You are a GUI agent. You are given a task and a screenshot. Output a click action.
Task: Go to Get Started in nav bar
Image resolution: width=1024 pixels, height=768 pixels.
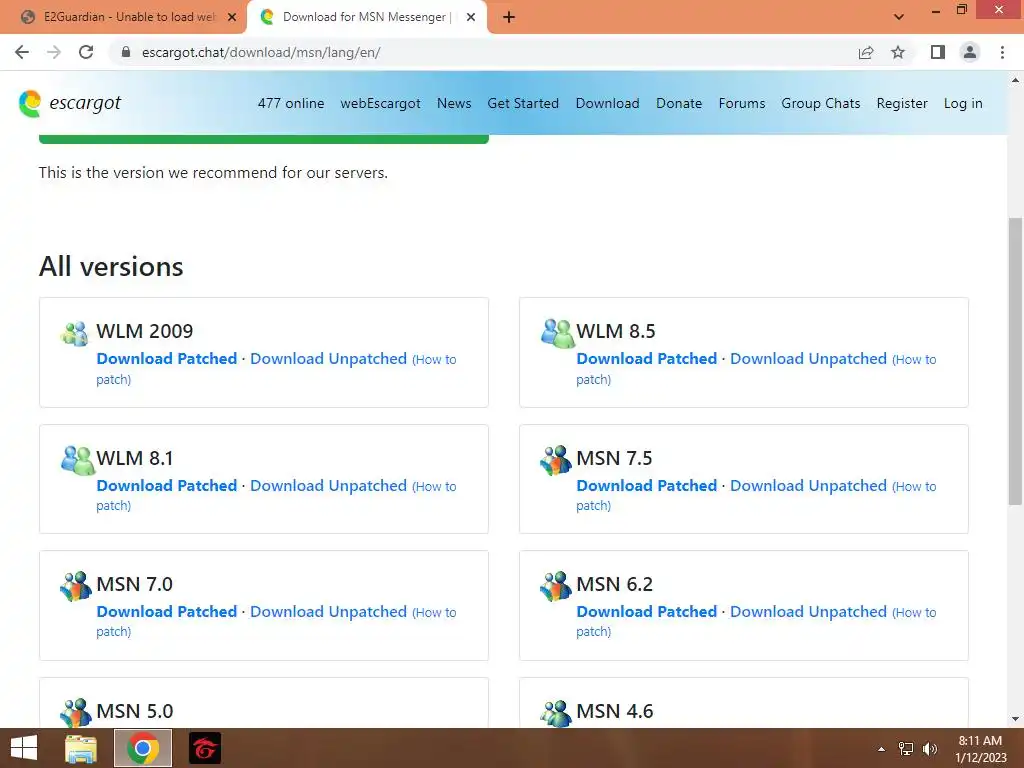tap(523, 103)
